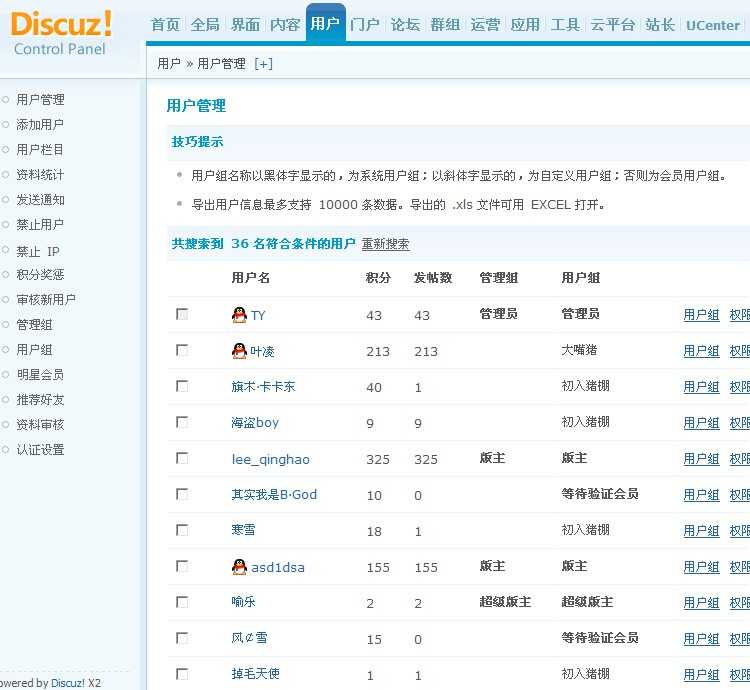Open 用户组 in the left sidebar
This screenshot has height=690, width=750.
(x=34, y=350)
